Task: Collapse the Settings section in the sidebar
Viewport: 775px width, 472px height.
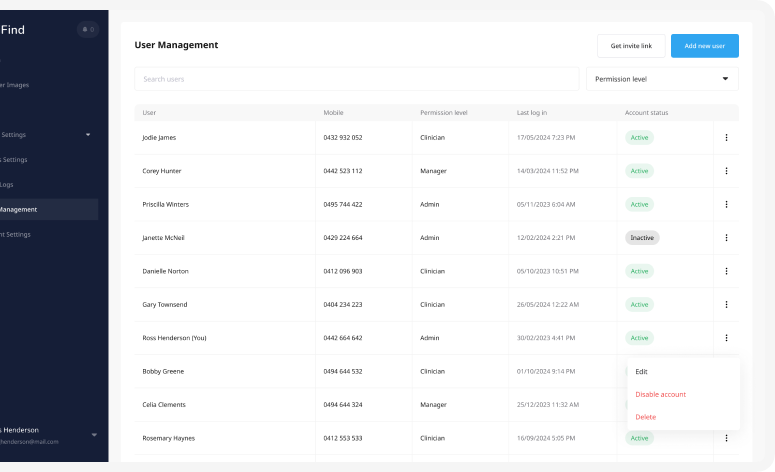Action: [x=87, y=135]
